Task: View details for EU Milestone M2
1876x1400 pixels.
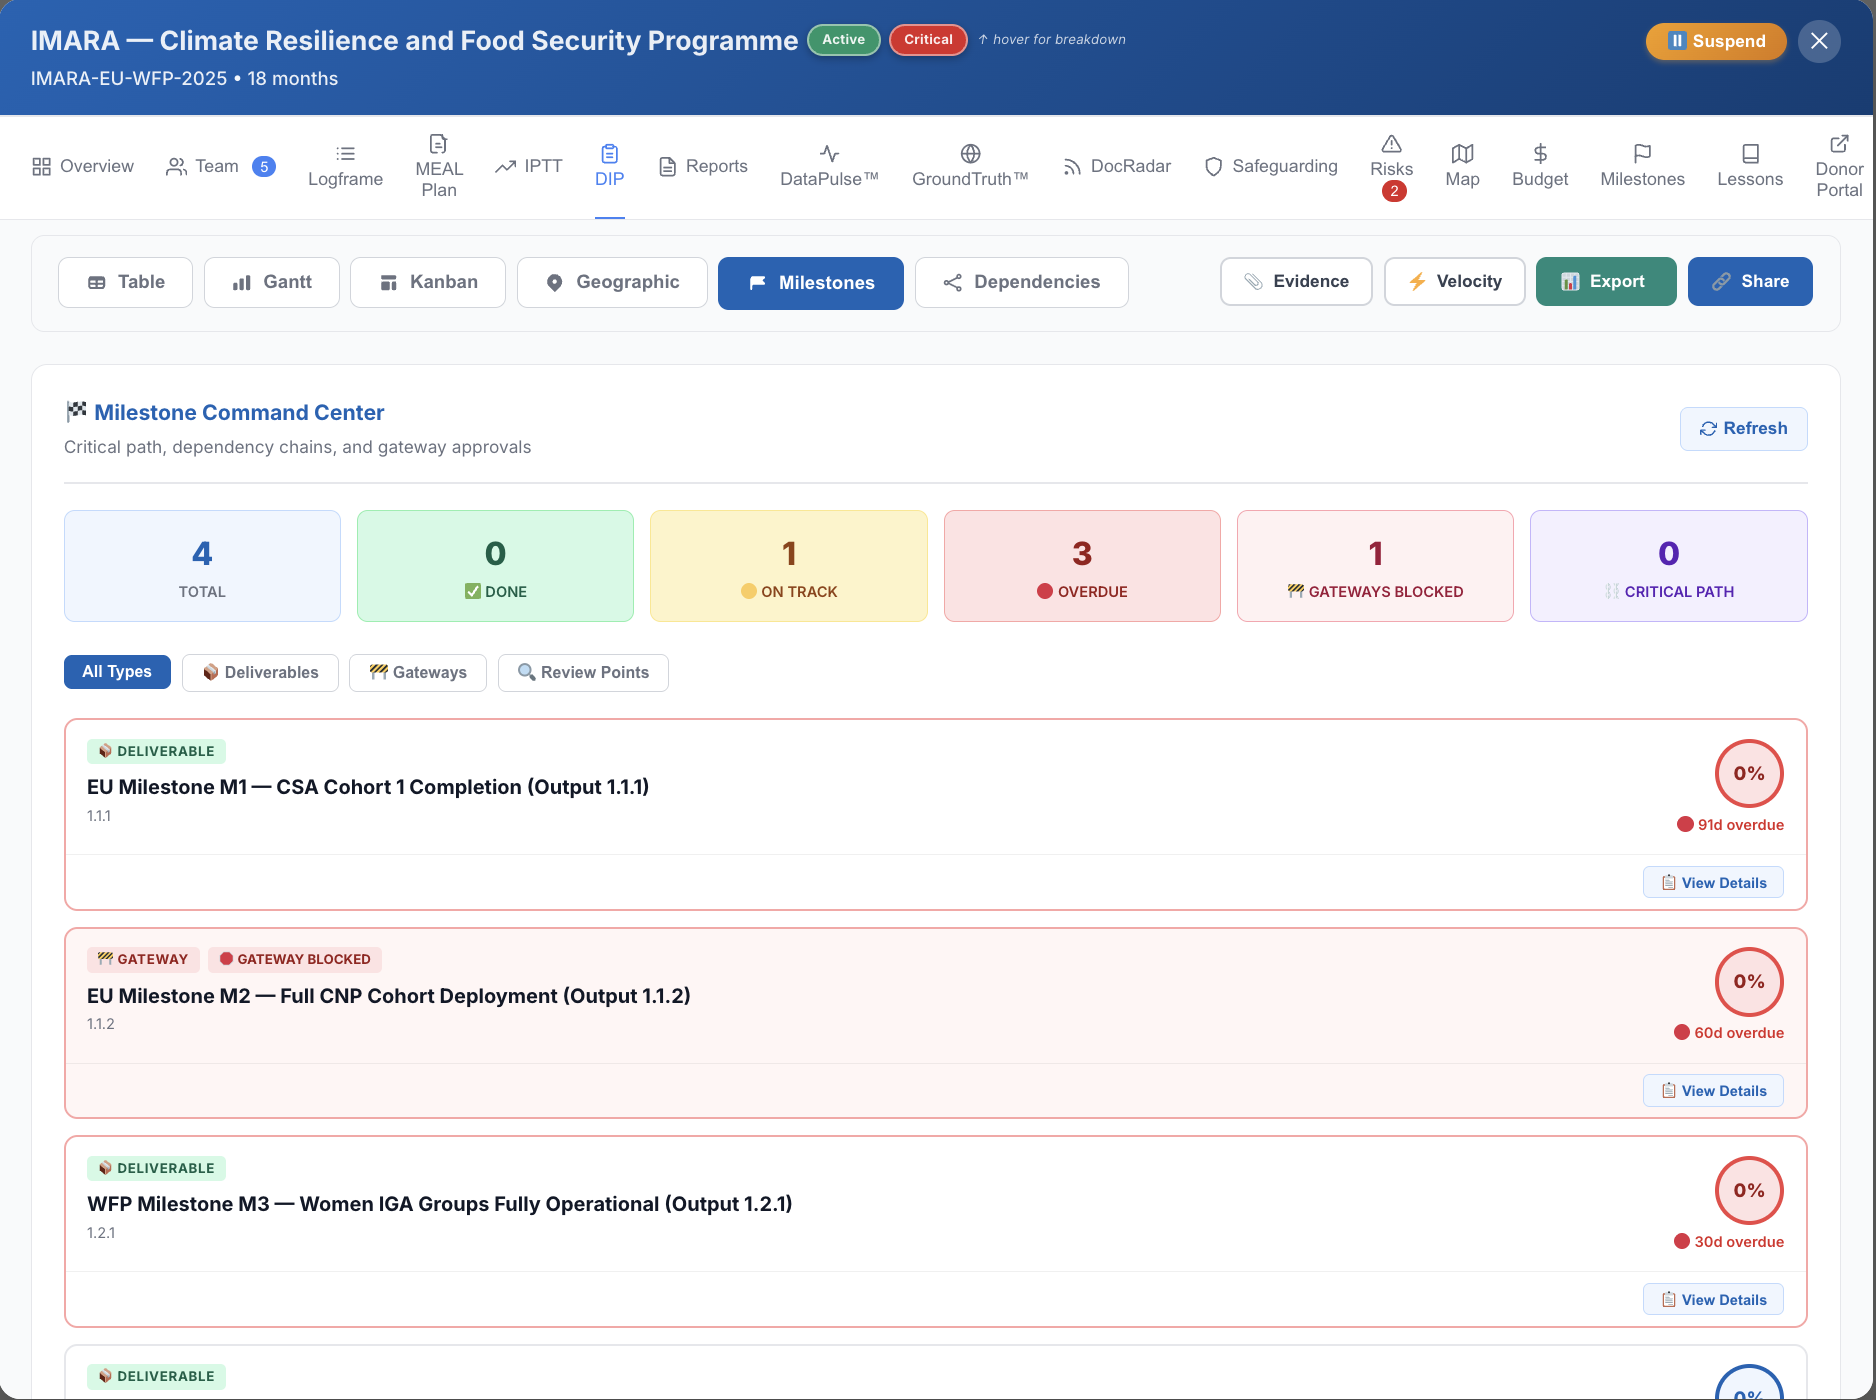Action: pos(1713,1091)
